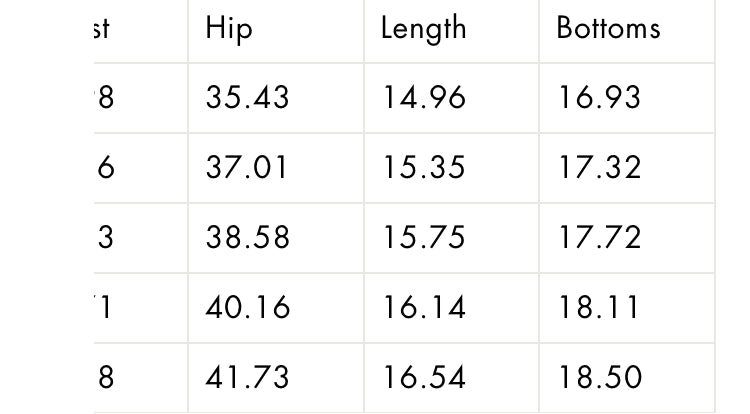Click length cell 14.96
This screenshot has height=414, width=750.
point(424,98)
